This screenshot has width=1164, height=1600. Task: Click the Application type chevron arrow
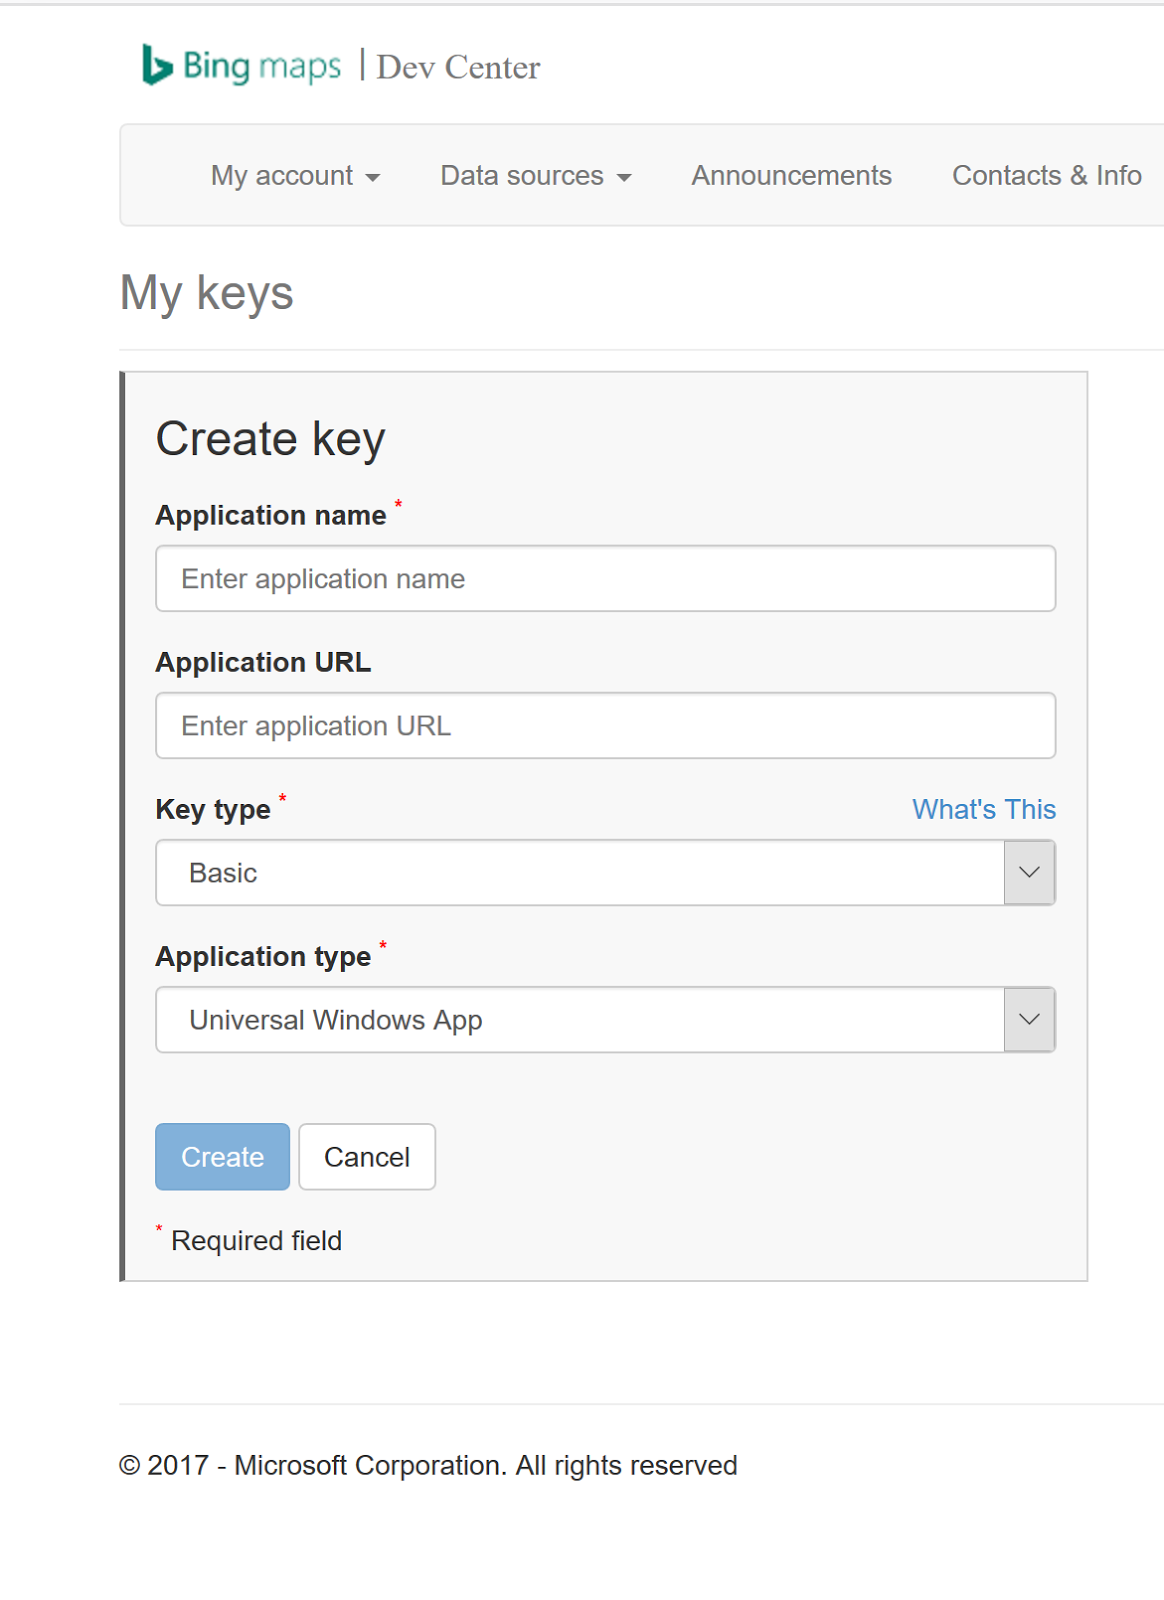click(x=1029, y=1020)
